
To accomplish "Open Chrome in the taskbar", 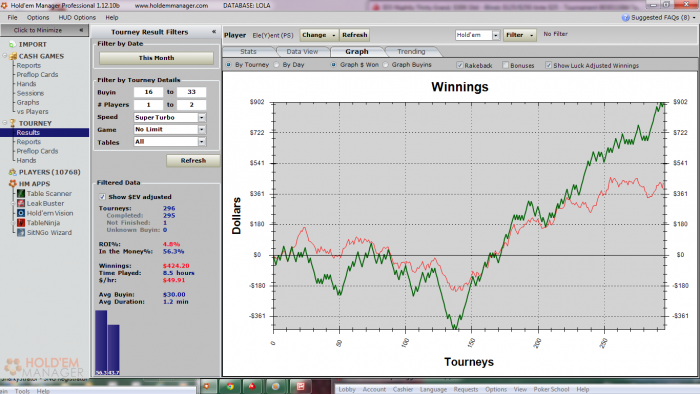I will coord(230,386).
